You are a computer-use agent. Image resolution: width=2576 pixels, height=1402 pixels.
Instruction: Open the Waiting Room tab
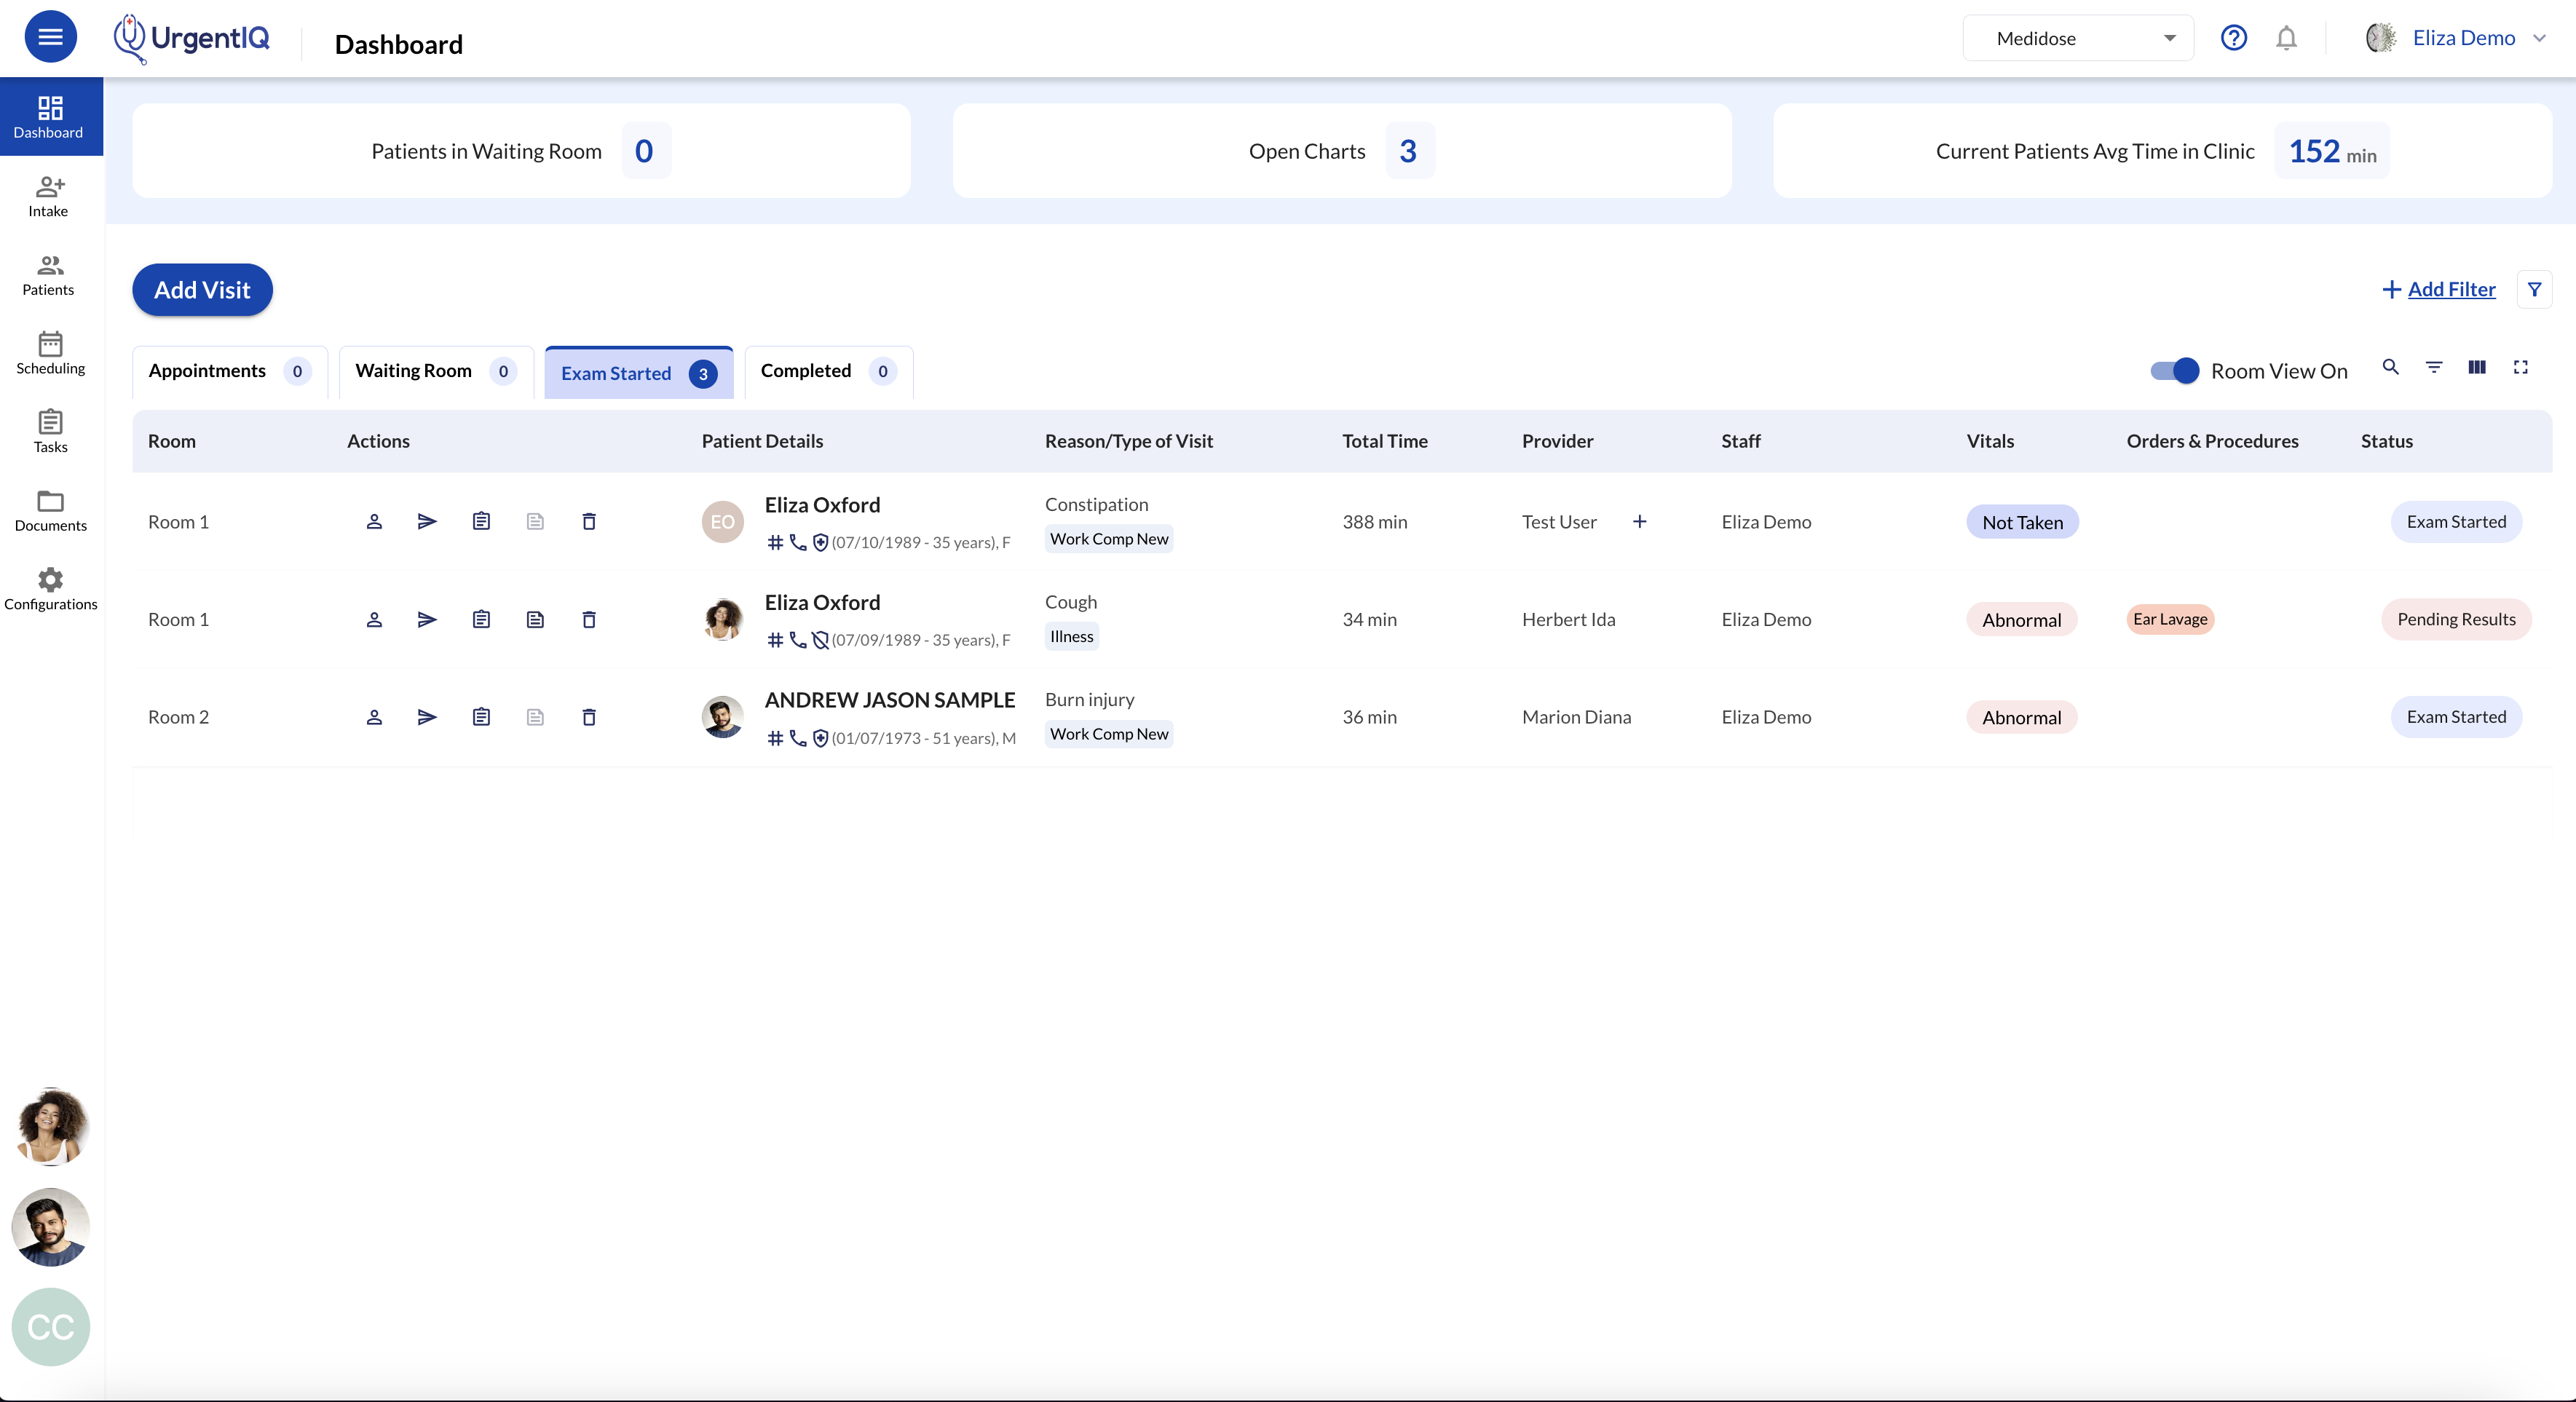click(413, 371)
